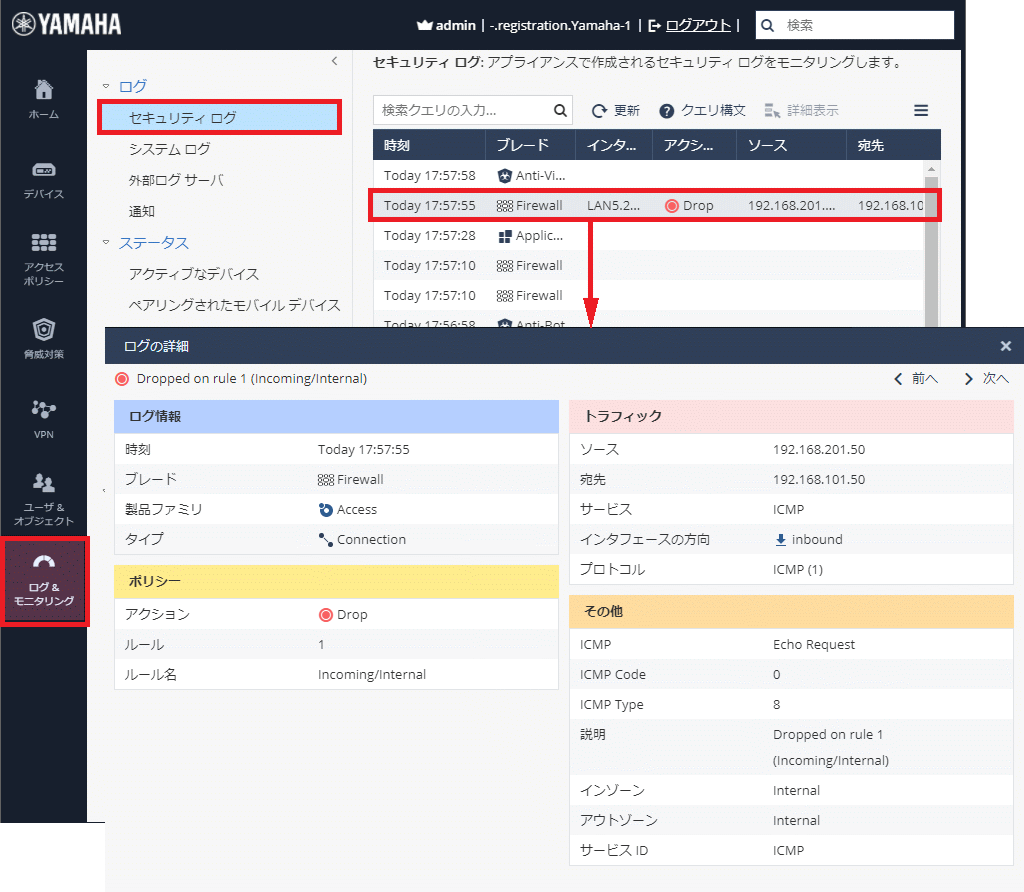Collapse the ログ tree section

point(107,87)
